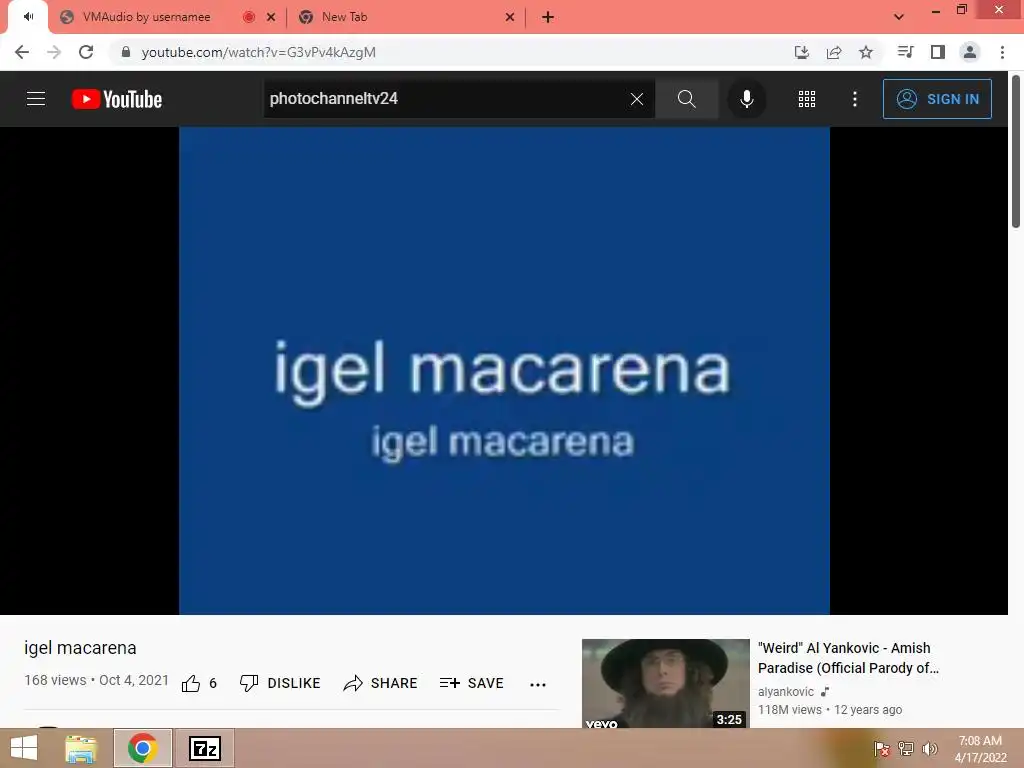1024x768 pixels.
Task: Open the YouTube apps grid
Action: (x=807, y=99)
